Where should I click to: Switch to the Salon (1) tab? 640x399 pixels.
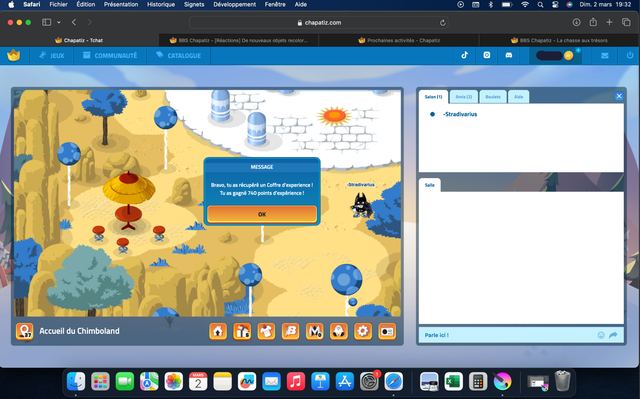tap(433, 97)
